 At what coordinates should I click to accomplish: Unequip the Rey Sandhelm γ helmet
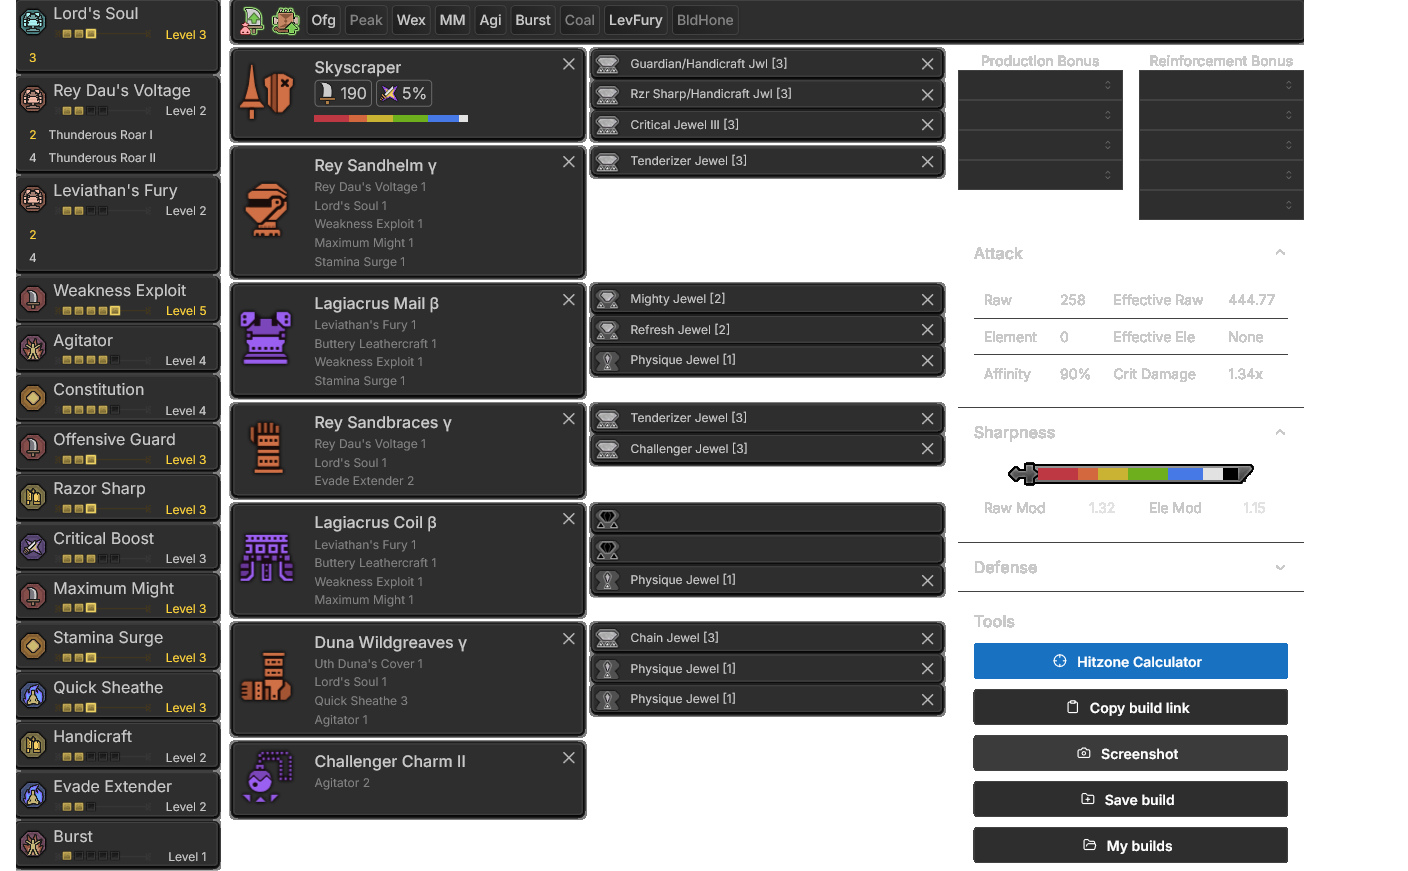tap(568, 162)
